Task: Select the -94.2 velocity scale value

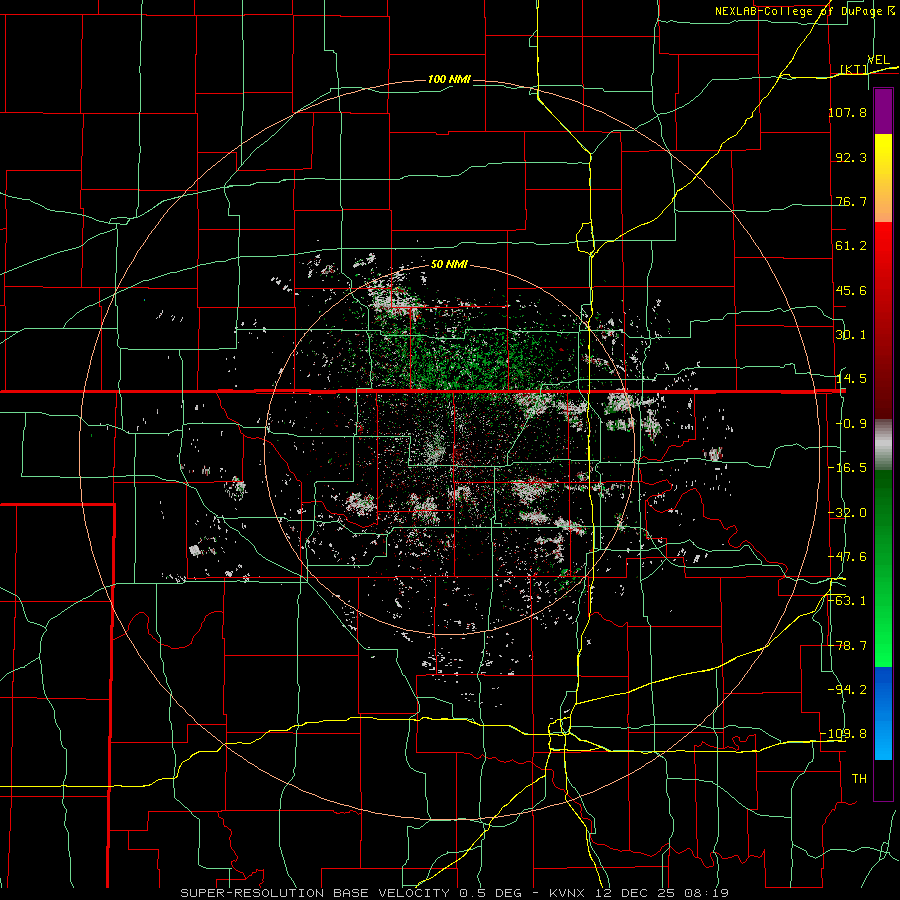Action: point(847,689)
